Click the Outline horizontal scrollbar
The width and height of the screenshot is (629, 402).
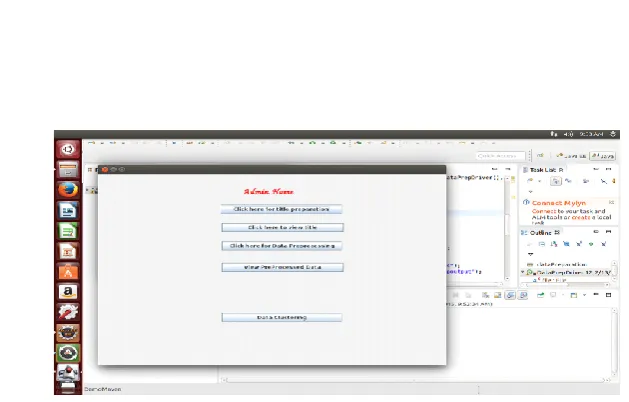point(565,284)
